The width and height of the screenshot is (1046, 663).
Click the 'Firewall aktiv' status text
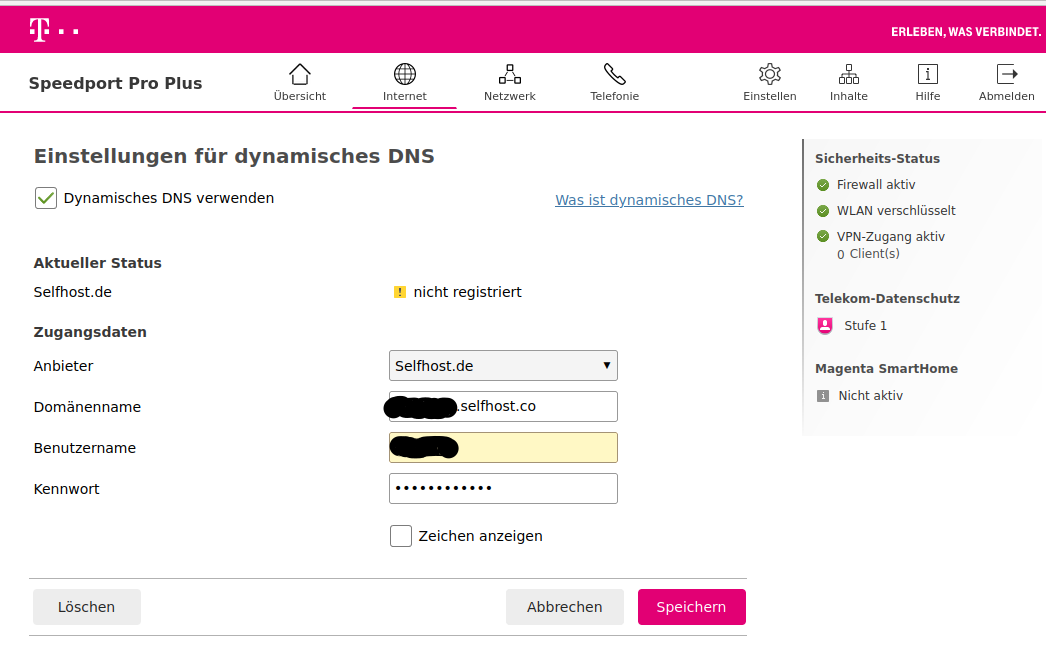coord(876,185)
